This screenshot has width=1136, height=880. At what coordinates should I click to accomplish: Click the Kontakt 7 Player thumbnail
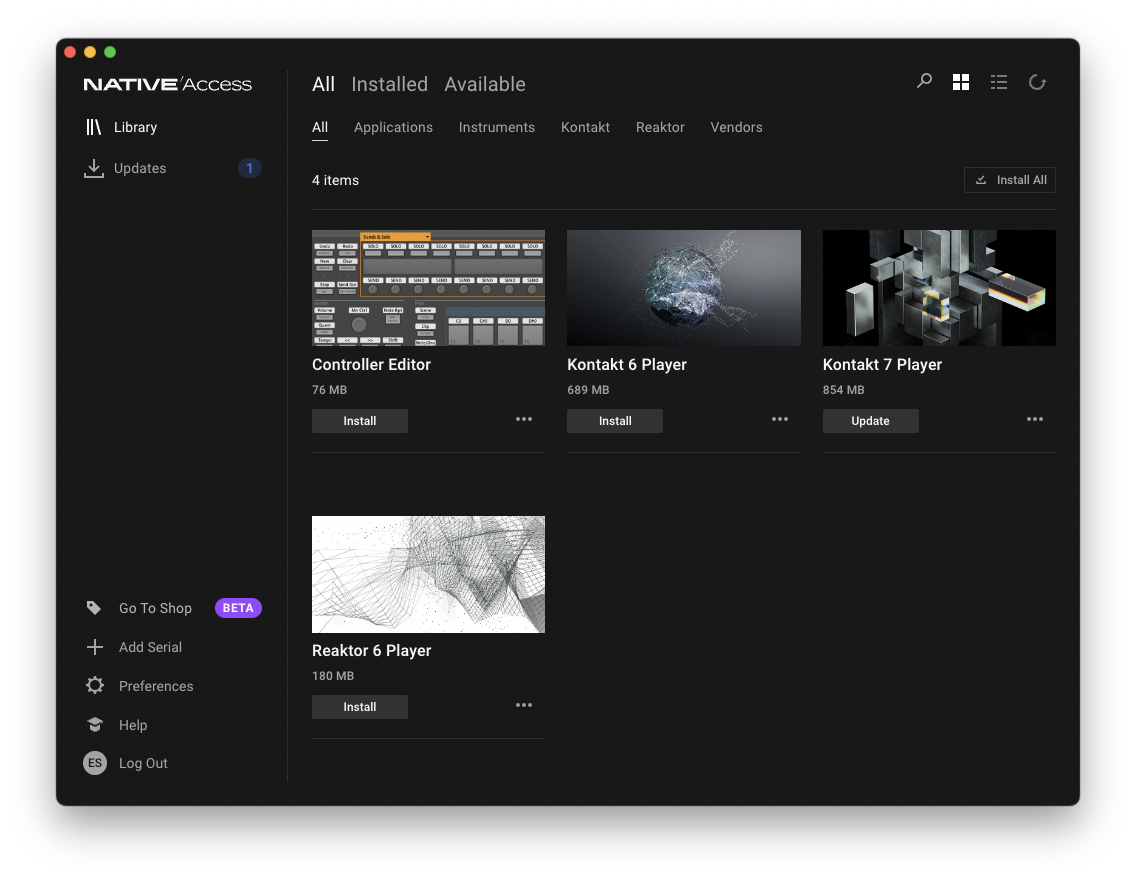(939, 288)
